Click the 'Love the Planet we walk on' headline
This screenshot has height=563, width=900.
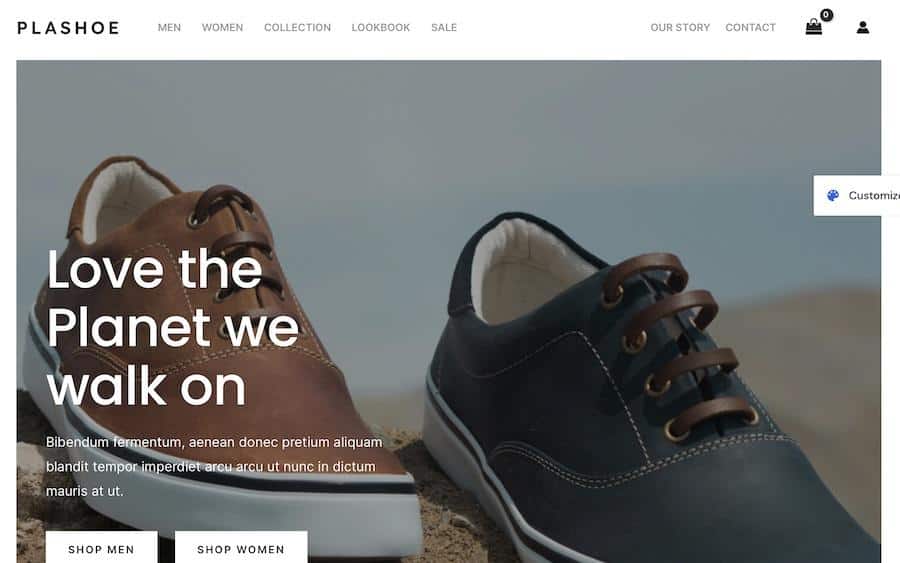[x=172, y=327]
